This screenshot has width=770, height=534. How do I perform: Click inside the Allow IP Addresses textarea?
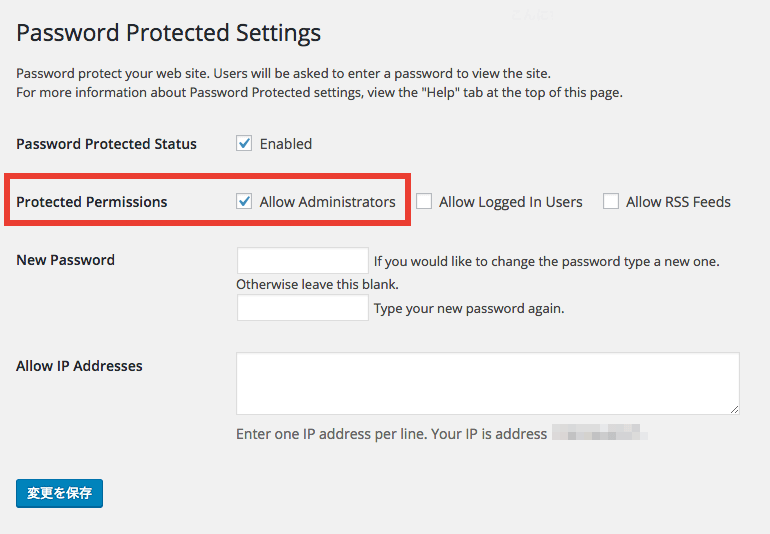point(488,383)
